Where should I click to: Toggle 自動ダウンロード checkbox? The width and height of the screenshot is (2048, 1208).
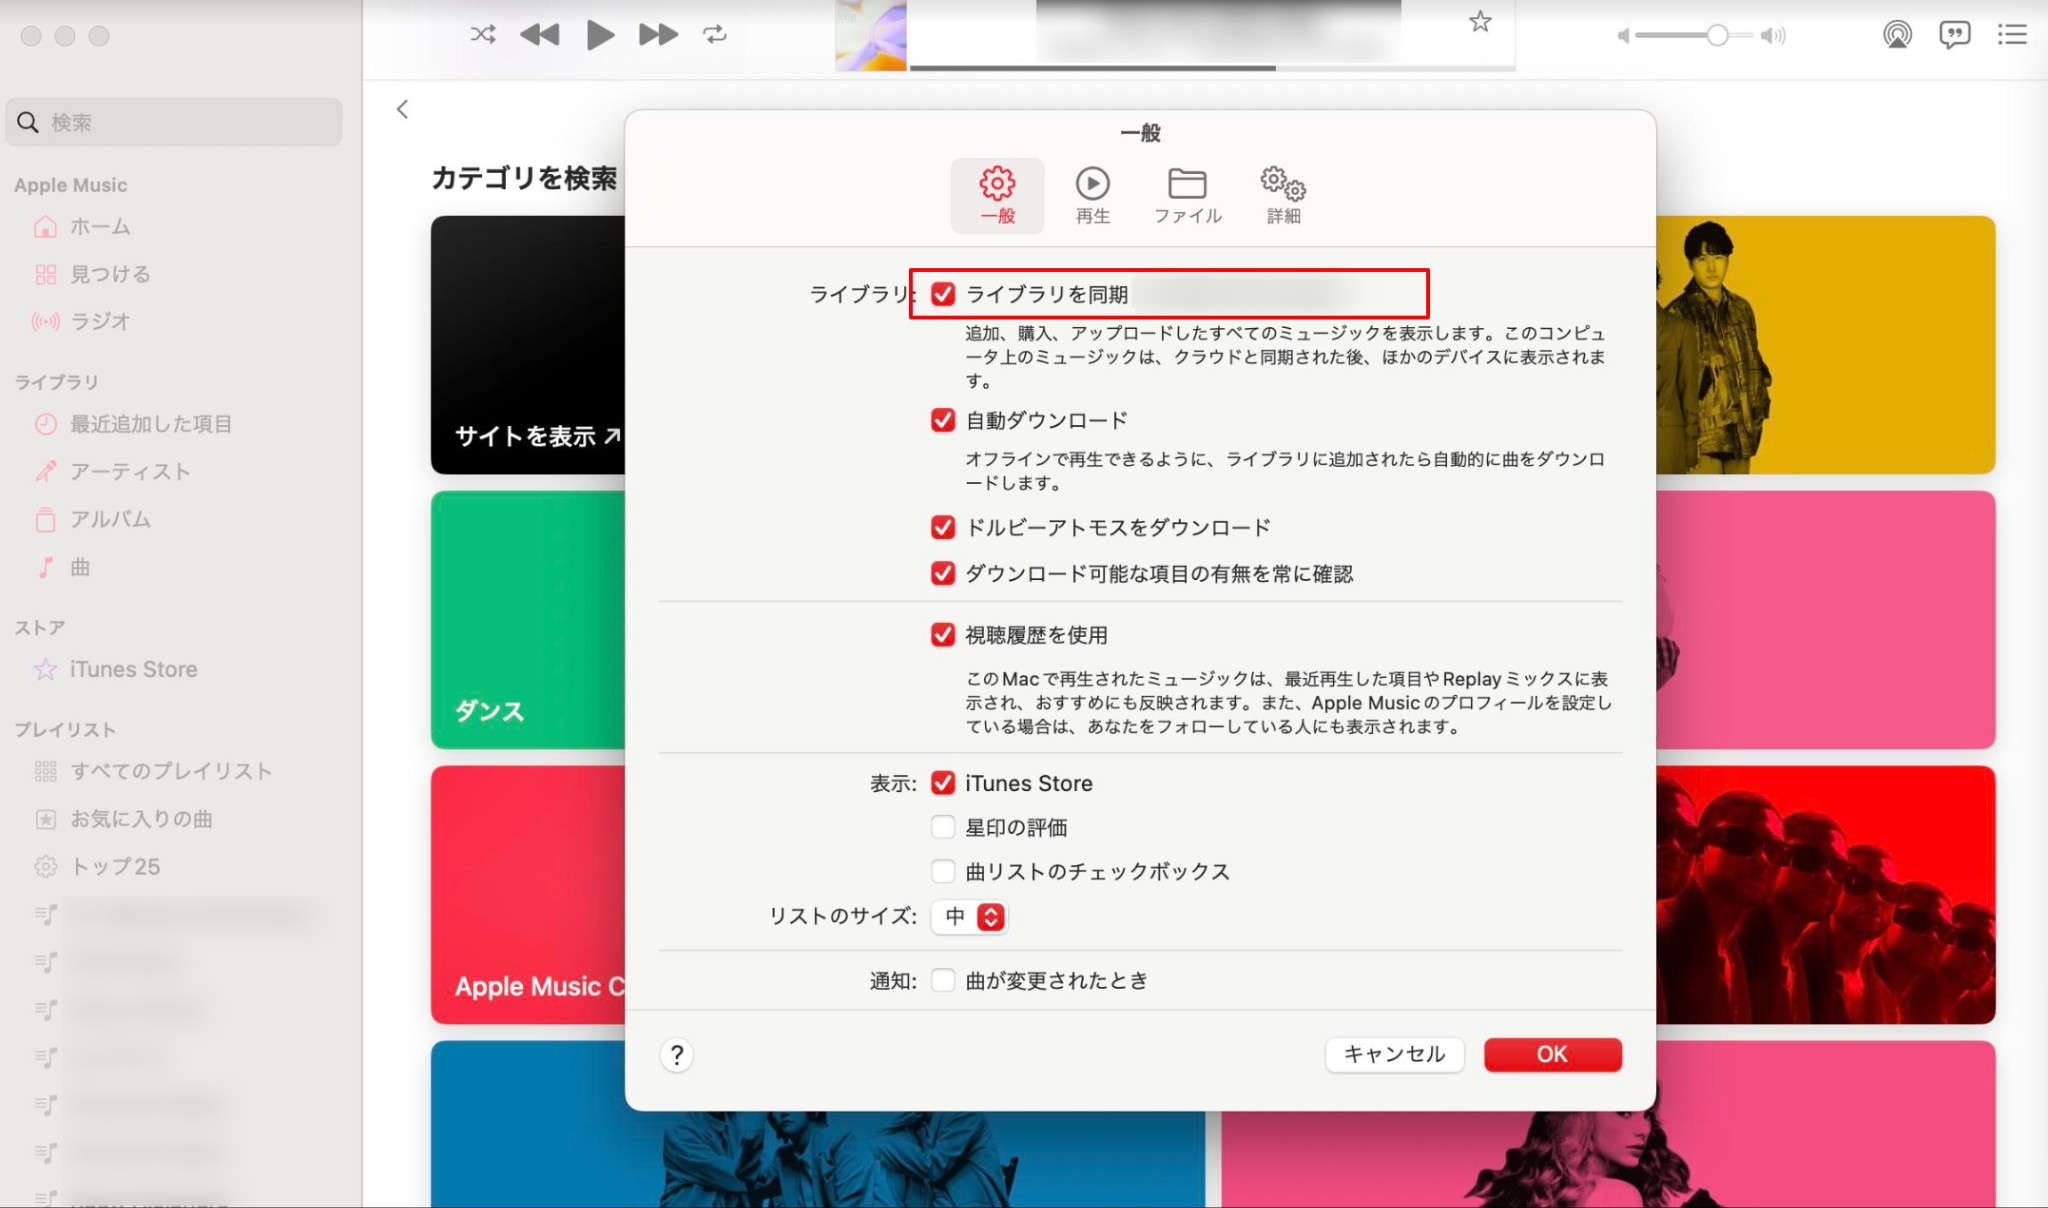pyautogui.click(x=943, y=420)
